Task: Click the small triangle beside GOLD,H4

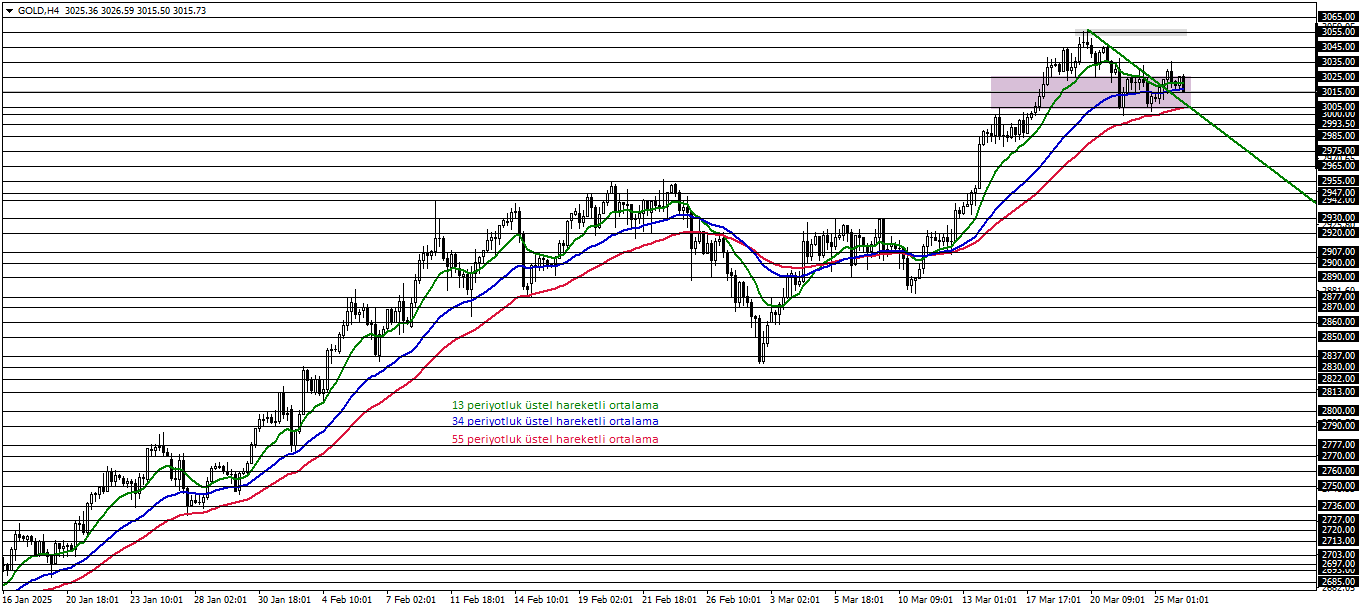Action: [x=9, y=9]
